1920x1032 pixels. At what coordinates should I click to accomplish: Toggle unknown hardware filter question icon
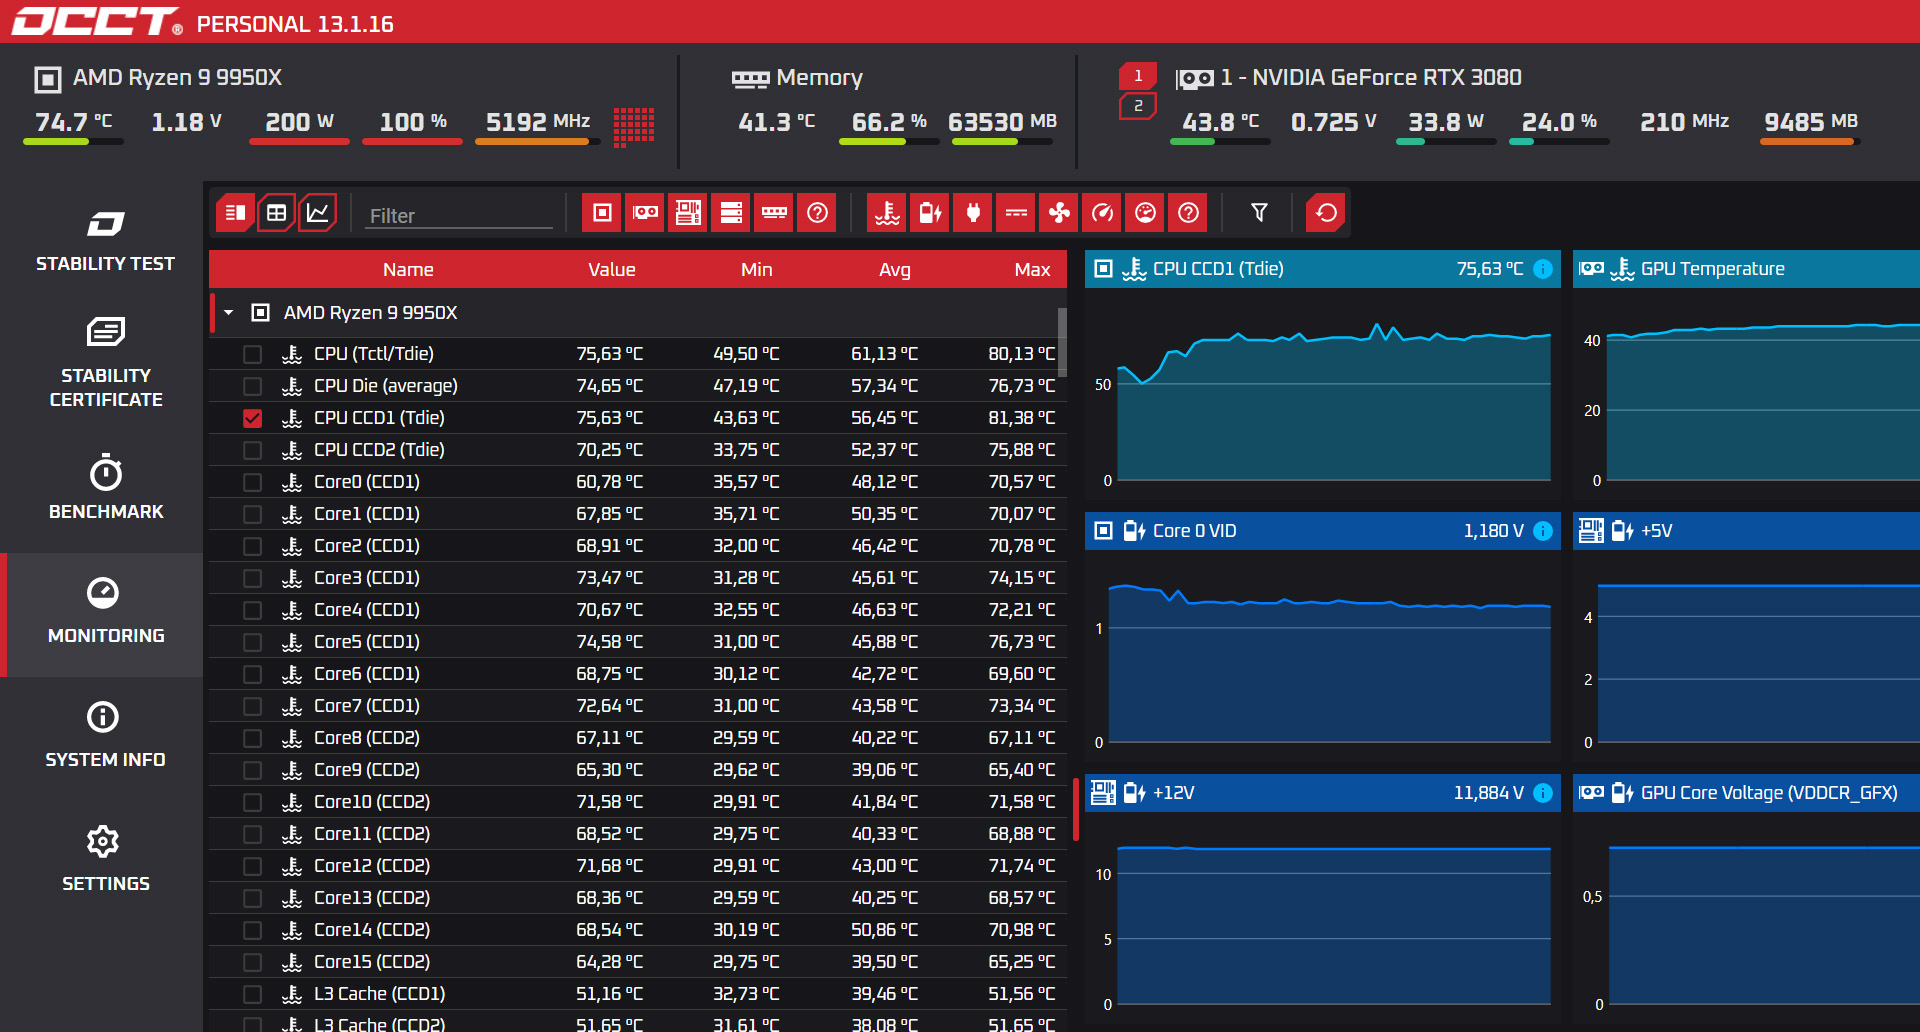point(816,212)
